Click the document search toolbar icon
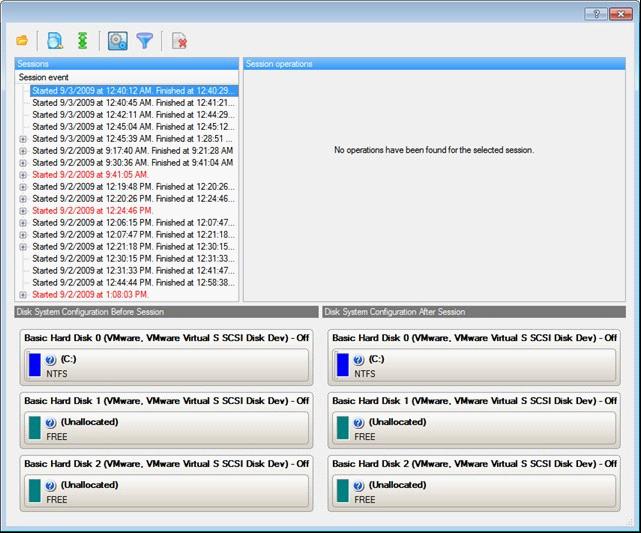Viewport: 641px width, 533px height. coord(54,41)
